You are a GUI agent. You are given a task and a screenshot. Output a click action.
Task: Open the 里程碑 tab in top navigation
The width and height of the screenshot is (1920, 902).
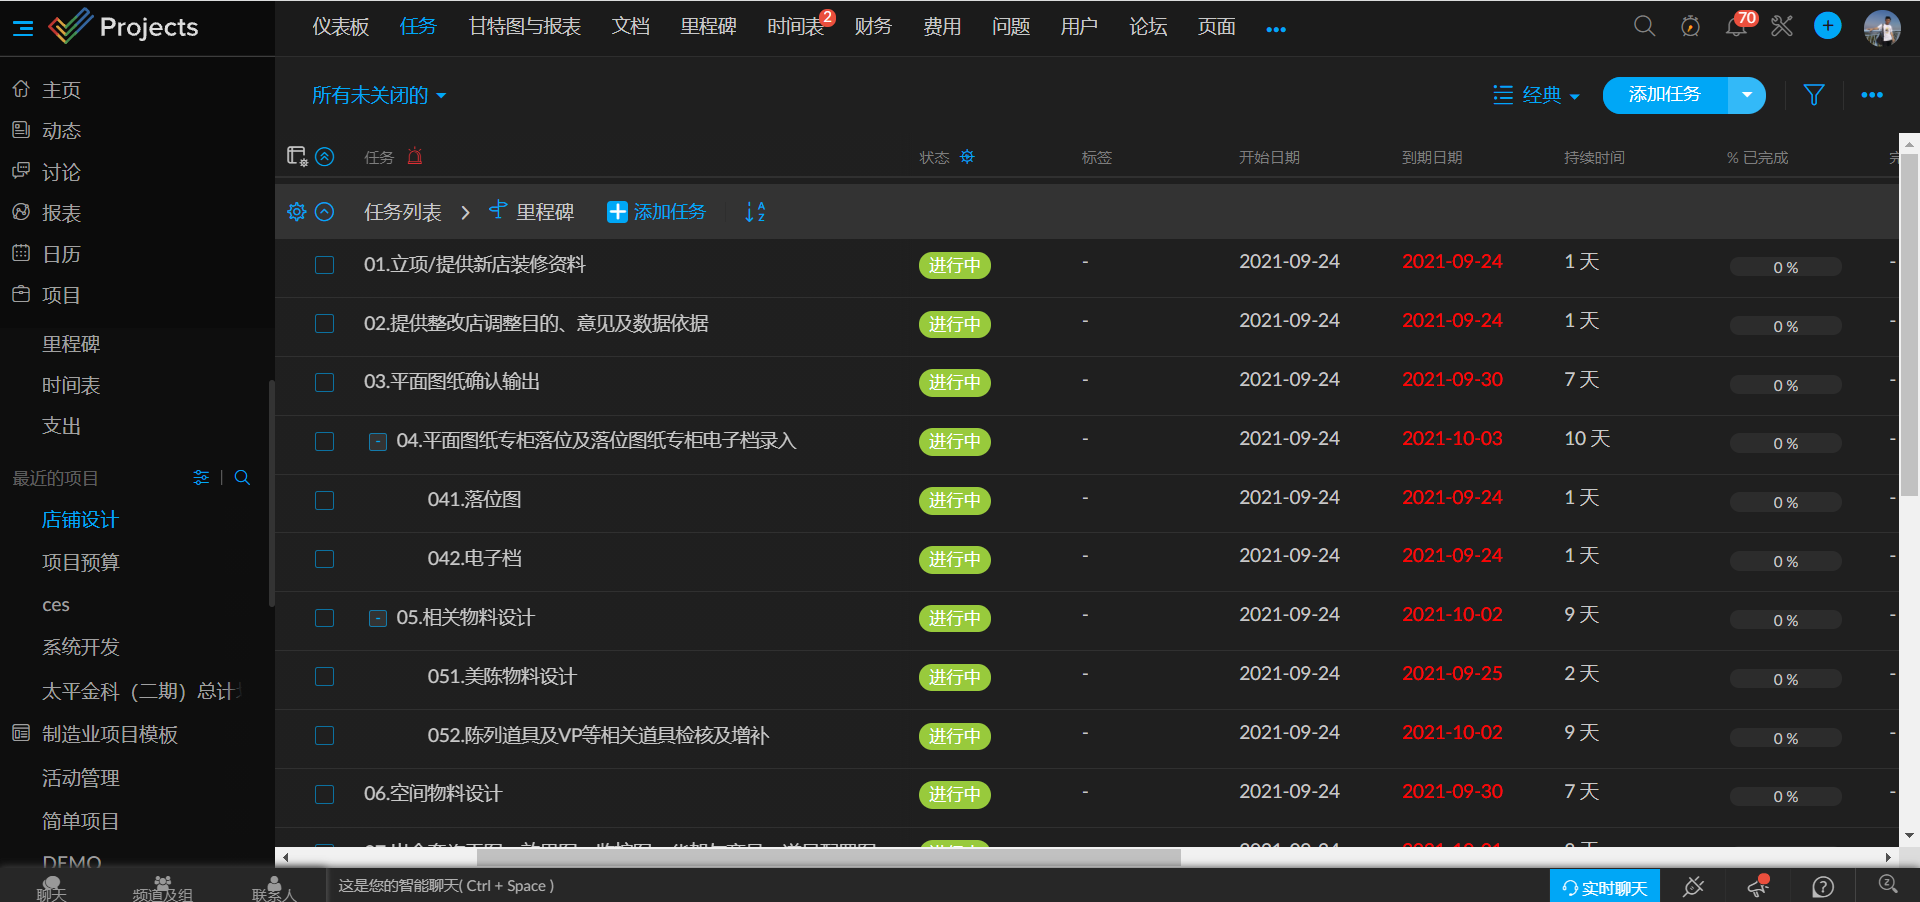point(708,27)
